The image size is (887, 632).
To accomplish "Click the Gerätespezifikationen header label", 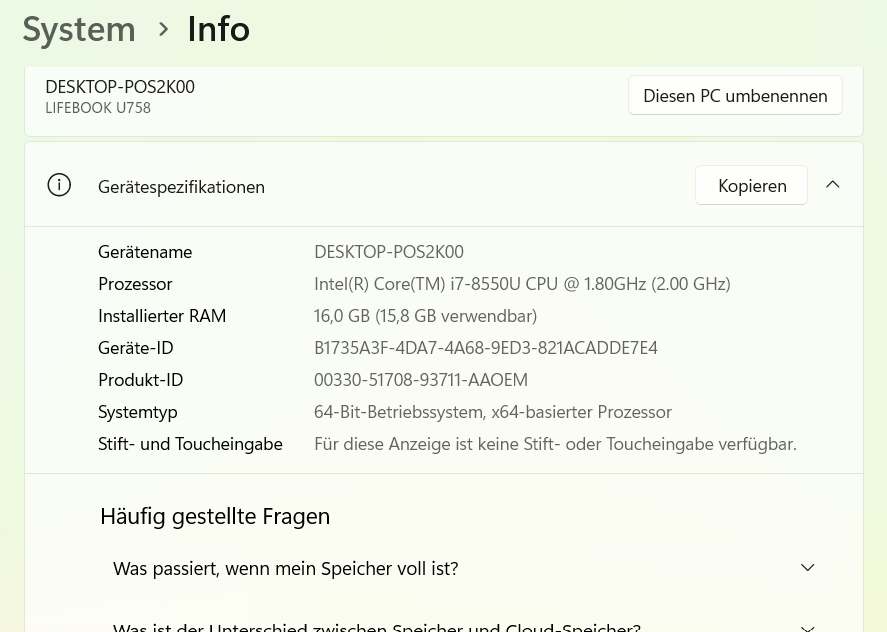I will coord(181,187).
